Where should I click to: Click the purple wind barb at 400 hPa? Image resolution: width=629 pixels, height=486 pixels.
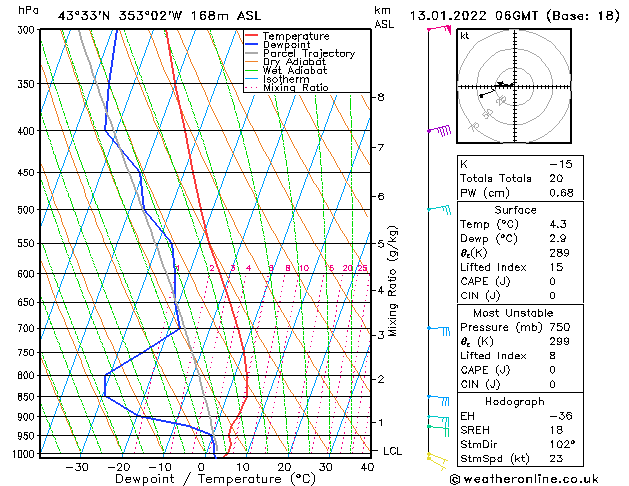point(440,130)
